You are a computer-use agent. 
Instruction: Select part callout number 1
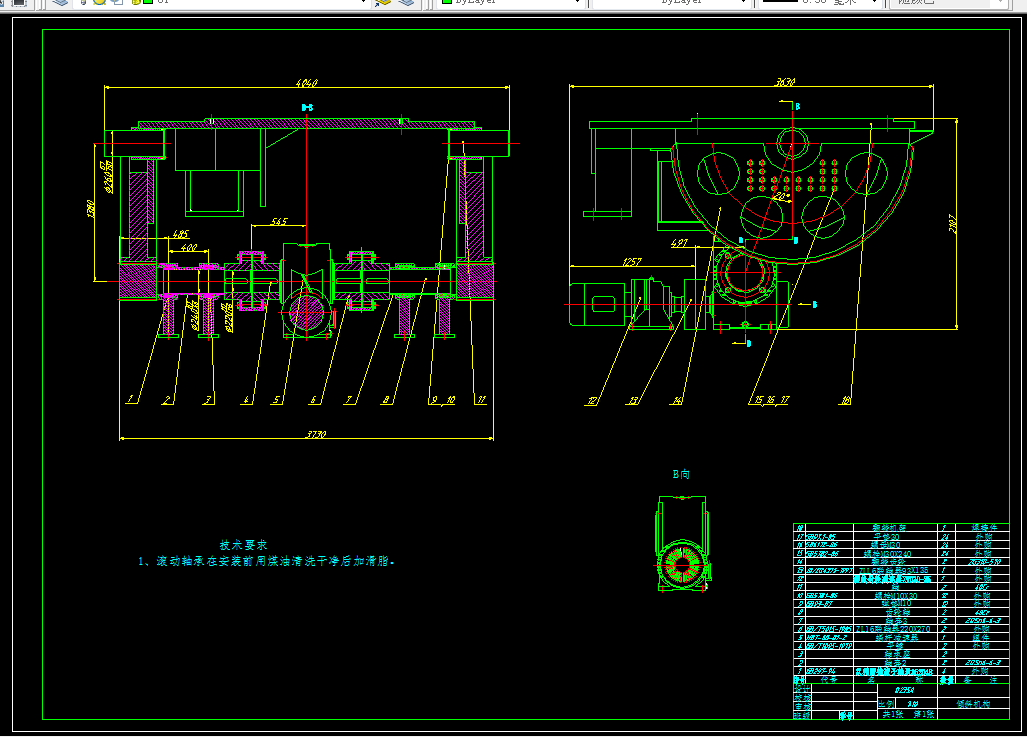130,399
